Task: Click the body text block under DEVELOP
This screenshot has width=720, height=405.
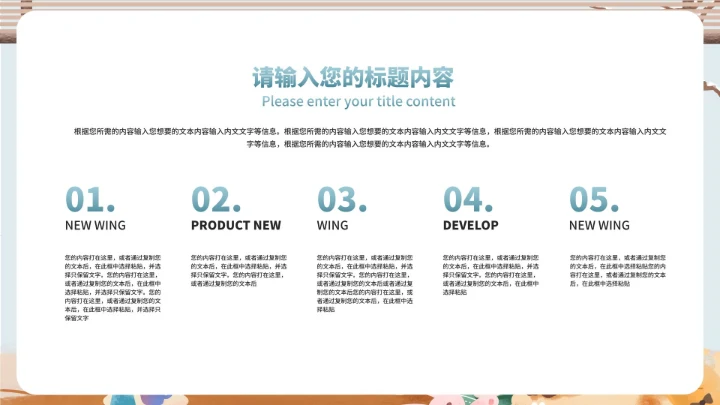Action: click(491, 275)
